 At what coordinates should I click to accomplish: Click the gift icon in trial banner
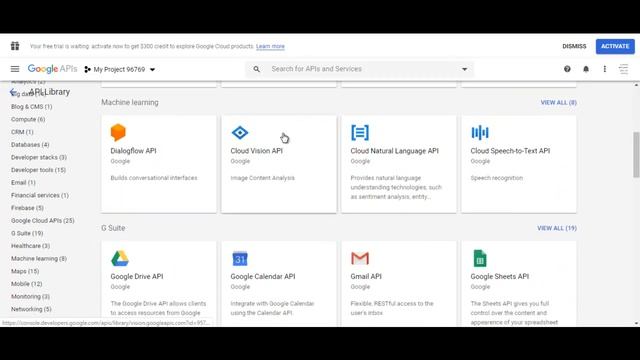pos(15,46)
